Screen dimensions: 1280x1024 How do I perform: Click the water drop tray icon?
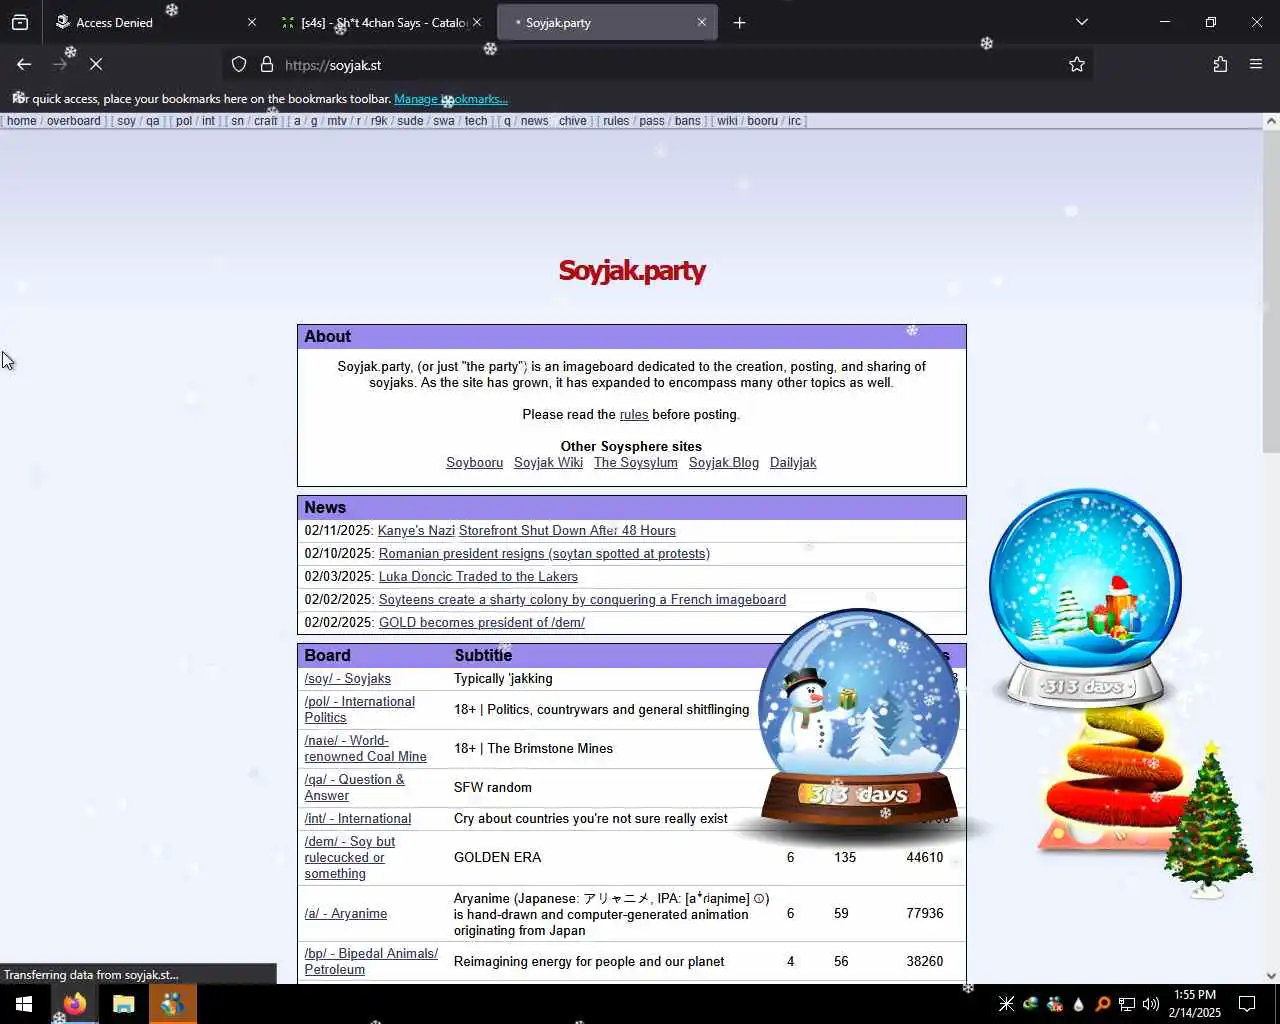pos(1078,1004)
